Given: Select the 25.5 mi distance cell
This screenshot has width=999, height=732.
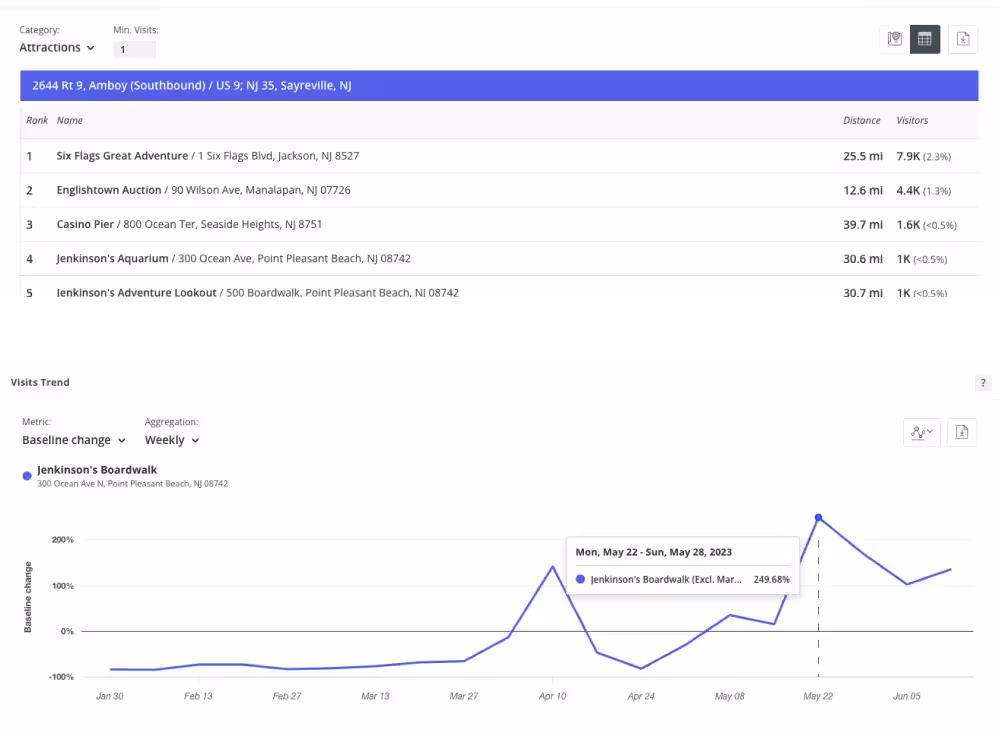Looking at the screenshot, I should [x=863, y=156].
